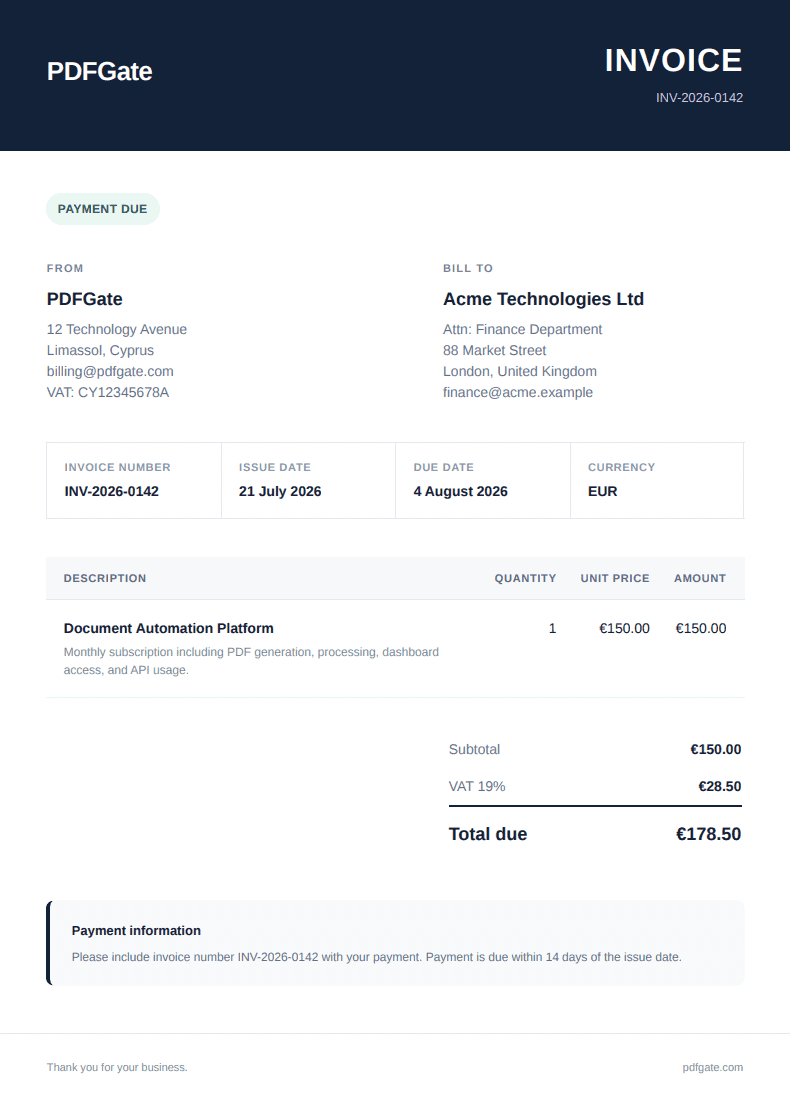Select 'London, United Kingdom' line
The width and height of the screenshot is (790, 1114).
pyautogui.click(x=520, y=372)
